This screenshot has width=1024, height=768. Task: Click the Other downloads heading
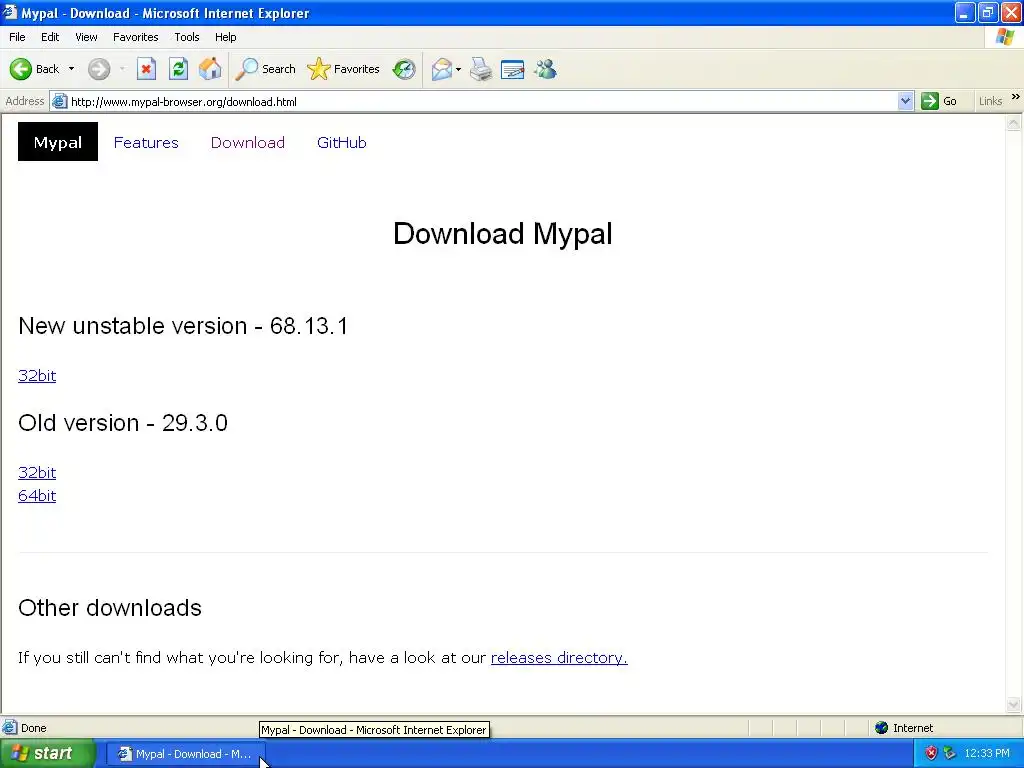(x=110, y=608)
